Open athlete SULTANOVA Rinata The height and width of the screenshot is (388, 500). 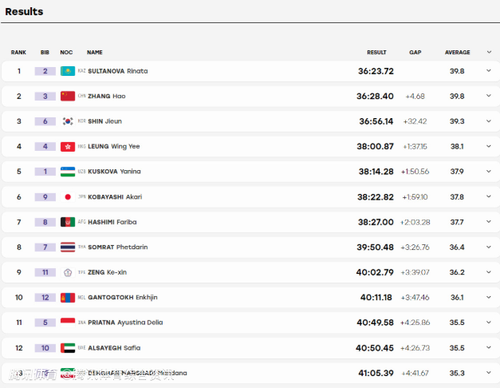[118, 71]
